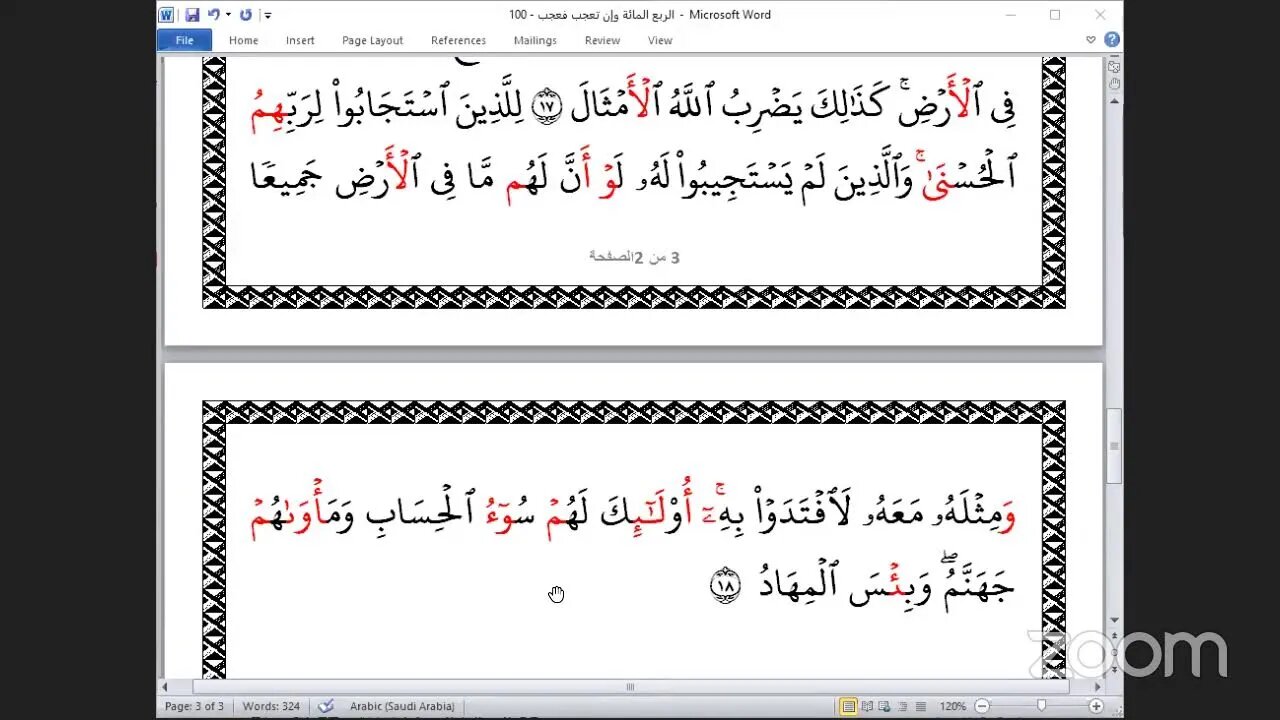Undo the last action
Image resolution: width=1280 pixels, height=720 pixels.
(x=214, y=15)
